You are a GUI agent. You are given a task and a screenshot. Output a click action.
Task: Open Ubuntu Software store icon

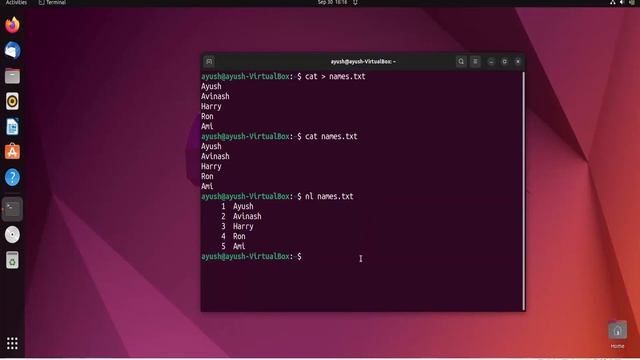coord(12,152)
